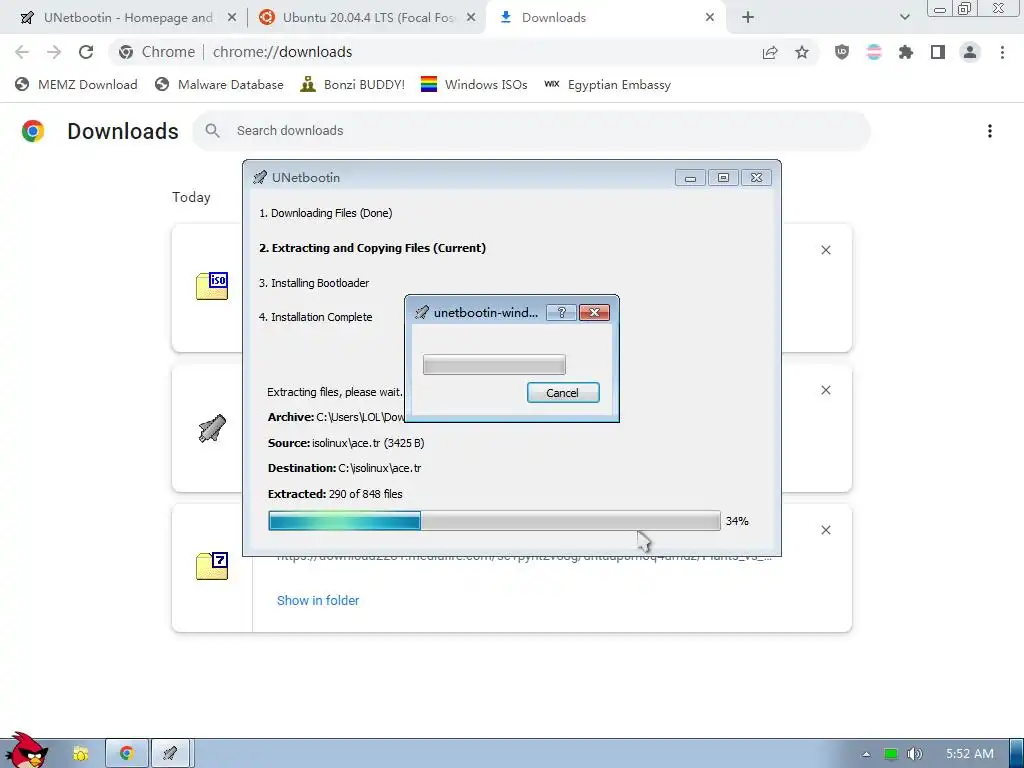Click 'Extracted: 290 of 848 files' text

[335, 494]
